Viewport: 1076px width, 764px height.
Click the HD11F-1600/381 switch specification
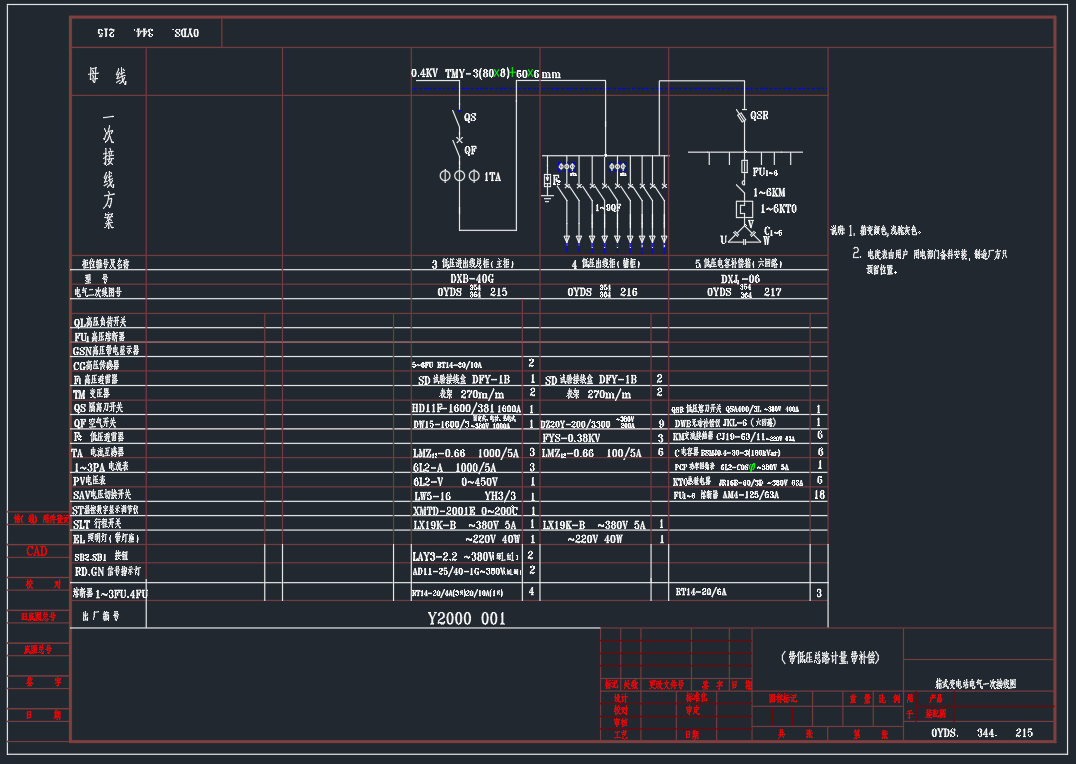tap(466, 408)
